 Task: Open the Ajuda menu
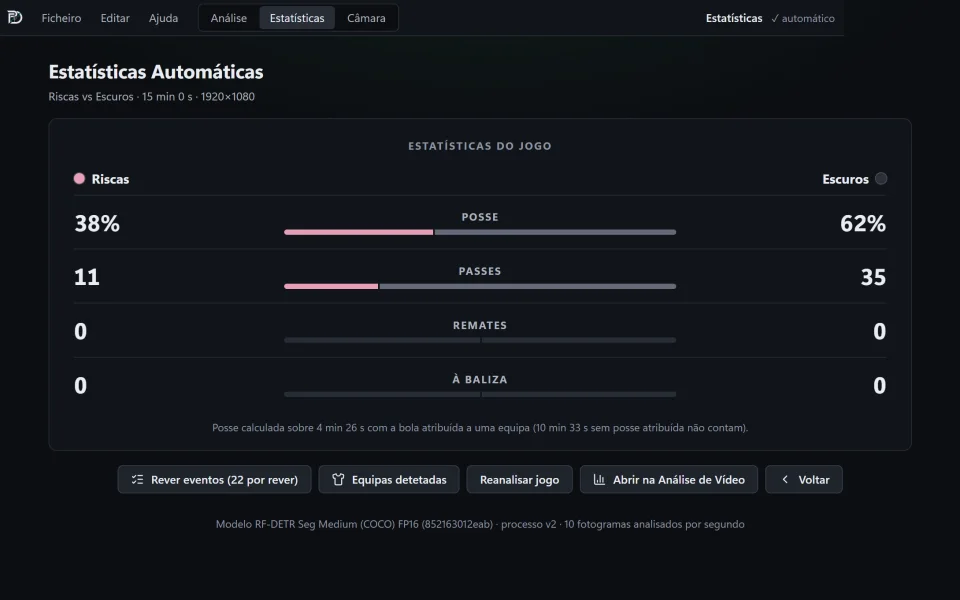pyautogui.click(x=163, y=18)
